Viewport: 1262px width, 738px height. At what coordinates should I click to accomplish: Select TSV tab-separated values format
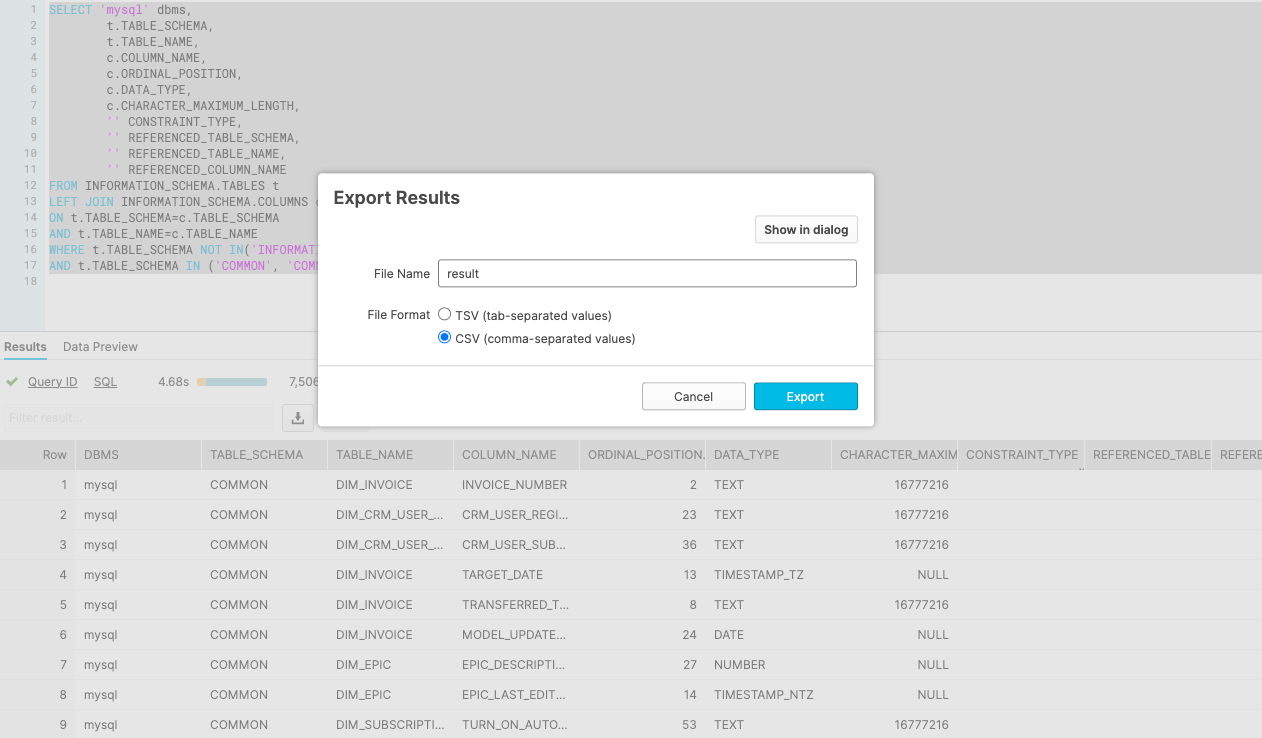tap(445, 315)
